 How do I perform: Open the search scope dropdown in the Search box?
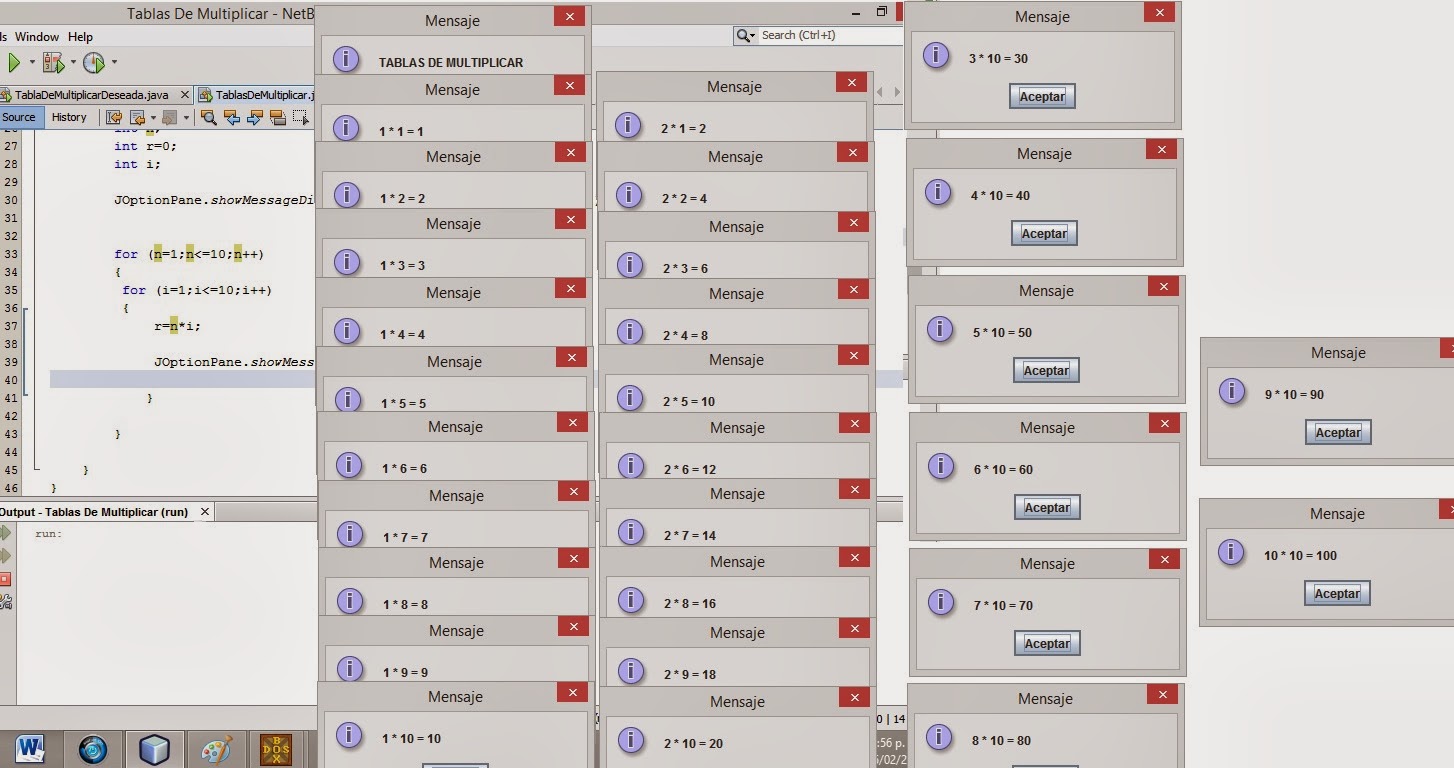(747, 35)
